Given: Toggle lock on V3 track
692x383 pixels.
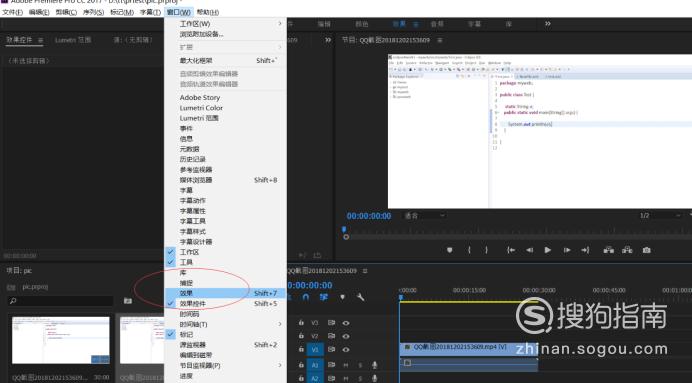Looking at the screenshot, I should 301,323.
